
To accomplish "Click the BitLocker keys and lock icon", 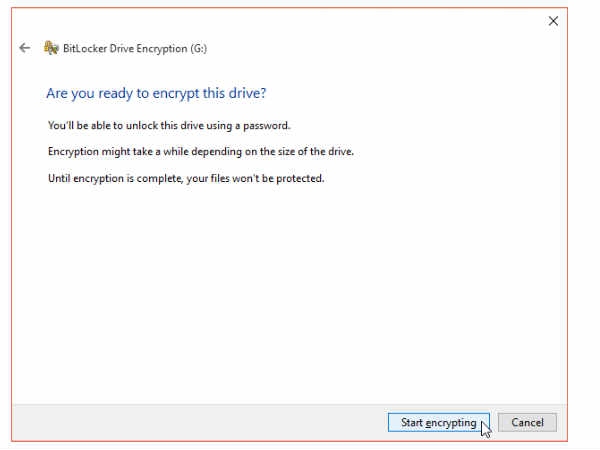I will click(51, 48).
